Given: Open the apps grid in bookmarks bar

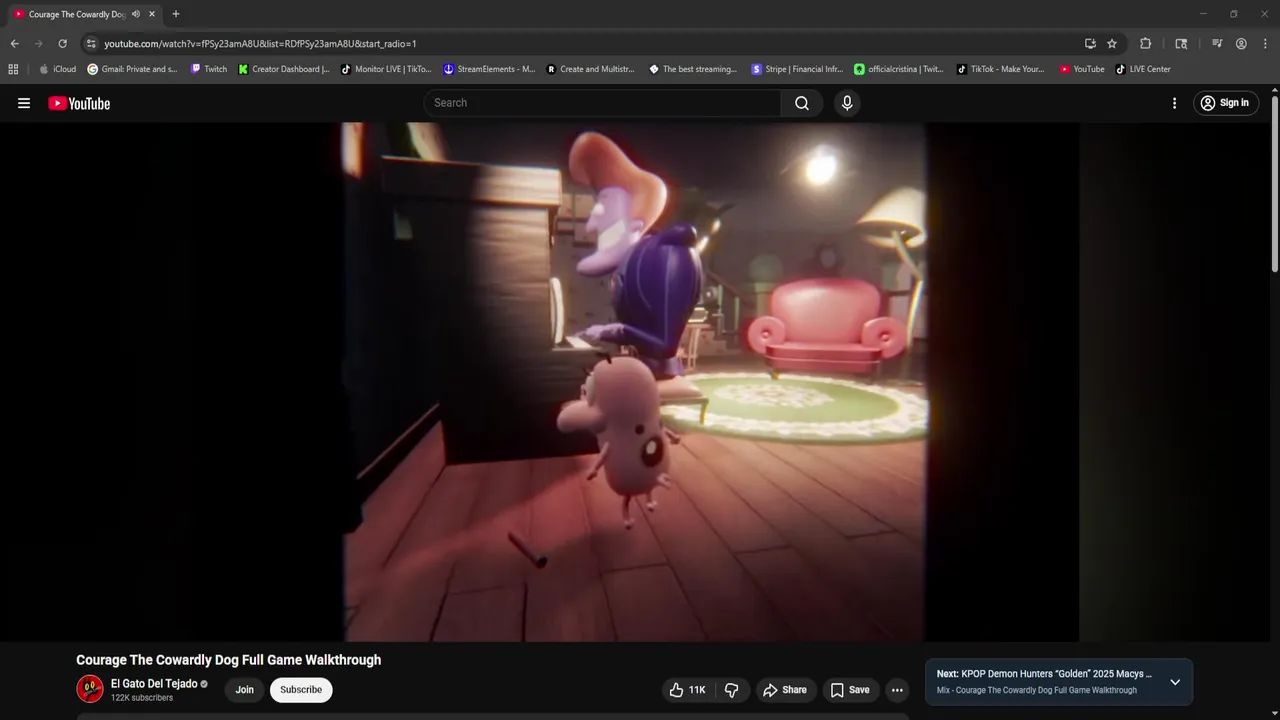Looking at the screenshot, I should coord(13,69).
